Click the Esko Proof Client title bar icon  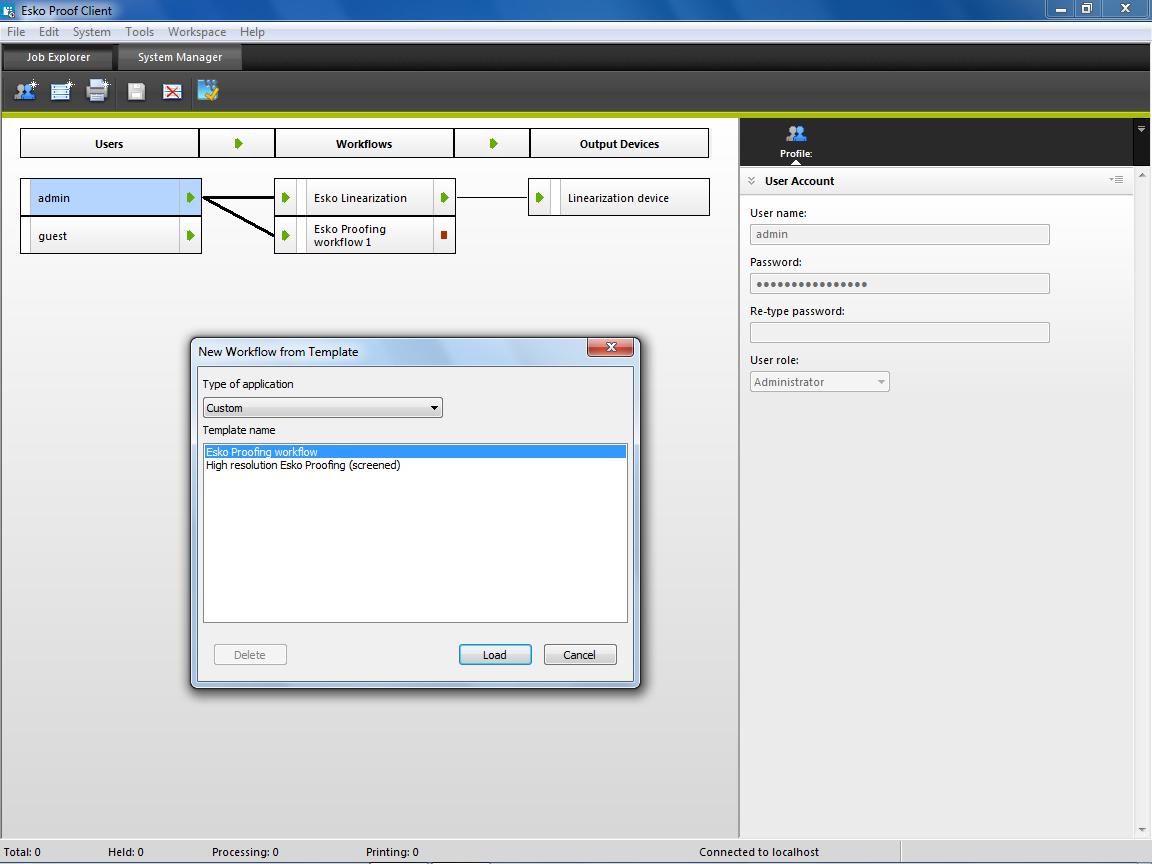click(x=10, y=10)
